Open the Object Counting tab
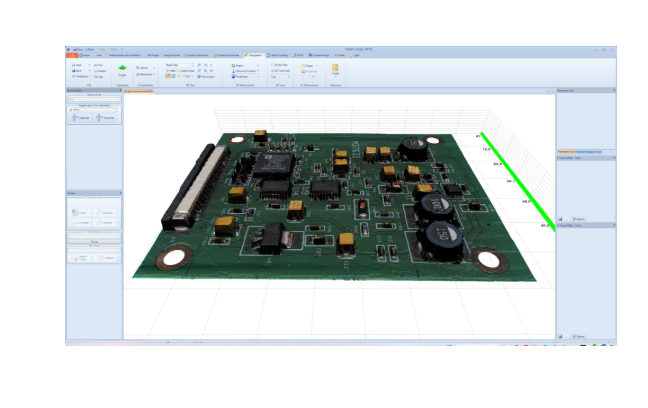Image resolution: width=648 pixels, height=408 pixels. point(276,55)
